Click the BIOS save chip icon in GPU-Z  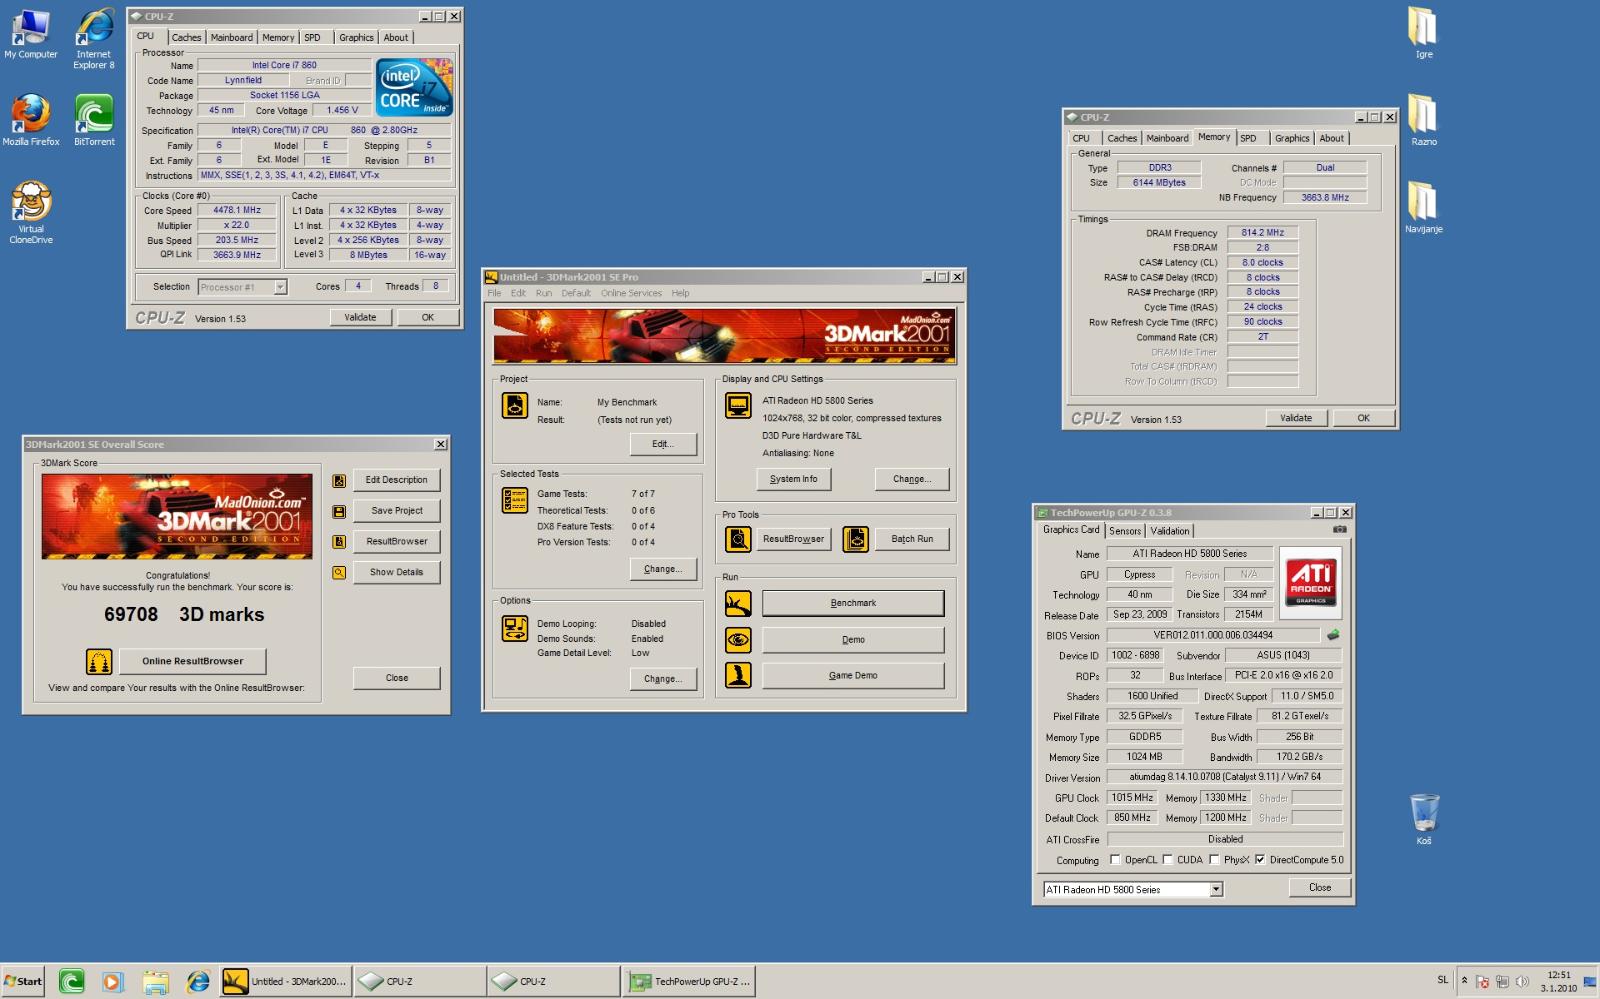tap(1332, 635)
